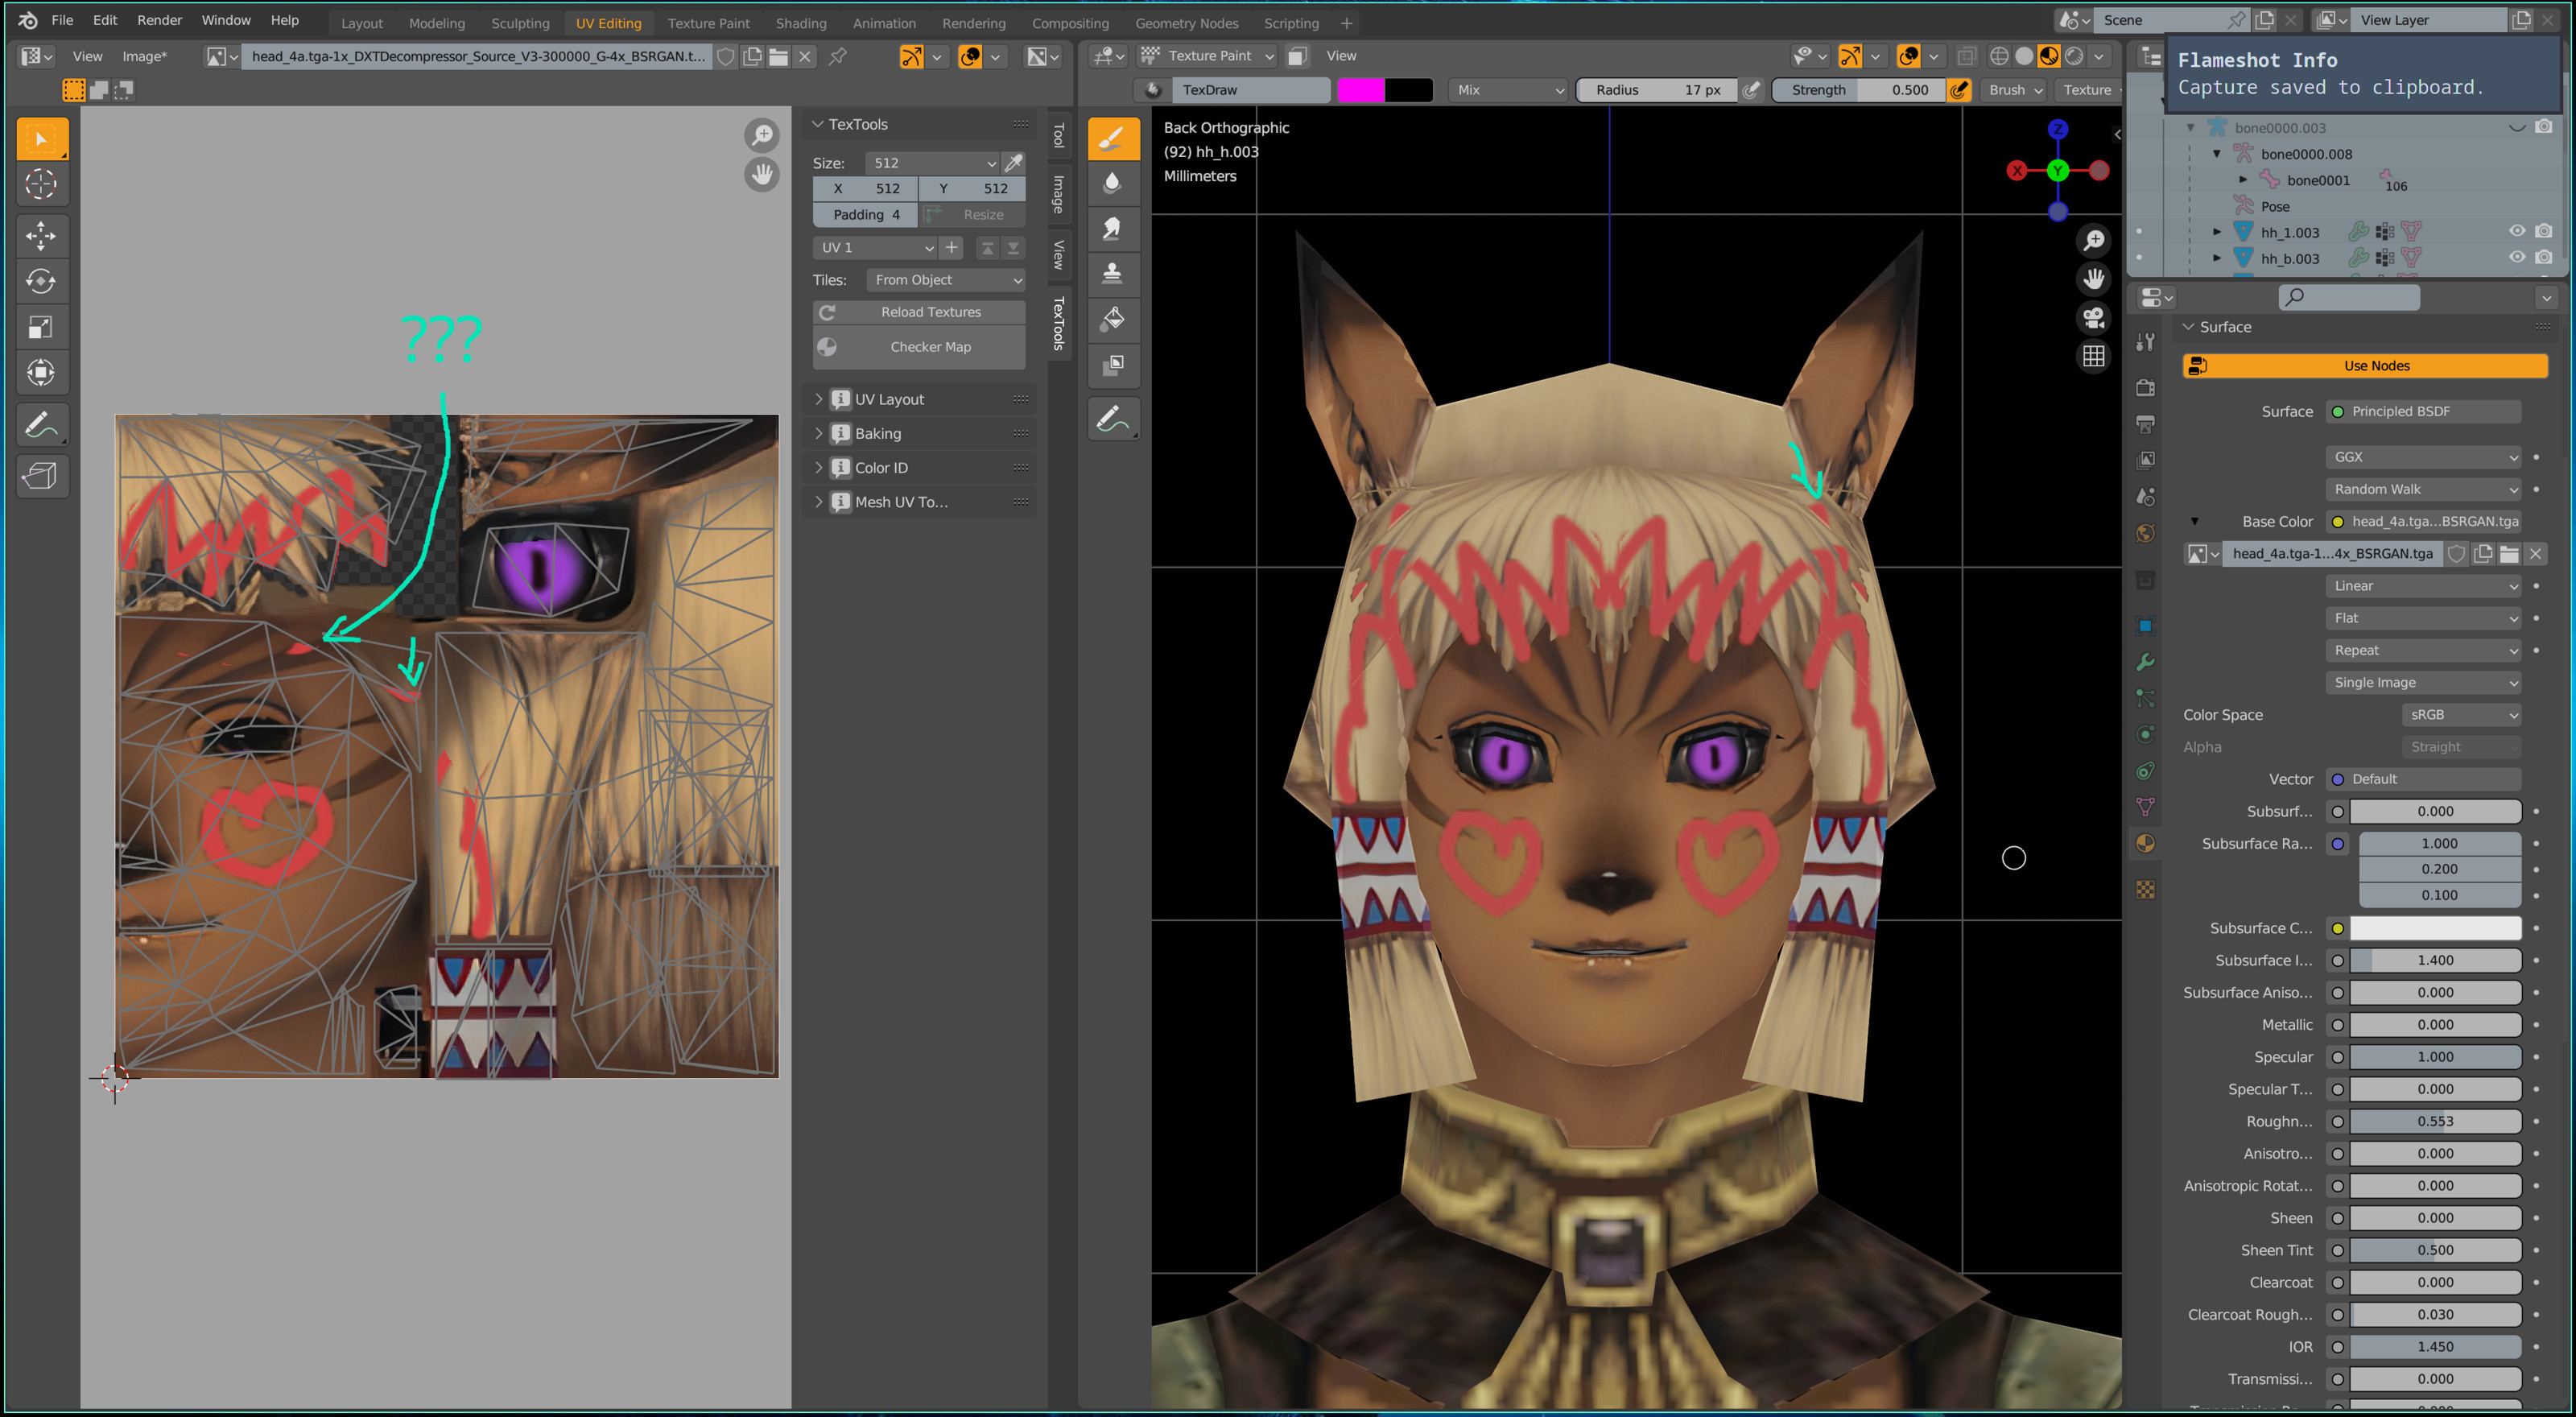This screenshot has width=2576, height=1417.
Task: Toggle visibility of hh_1.003 object
Action: coord(2517,231)
